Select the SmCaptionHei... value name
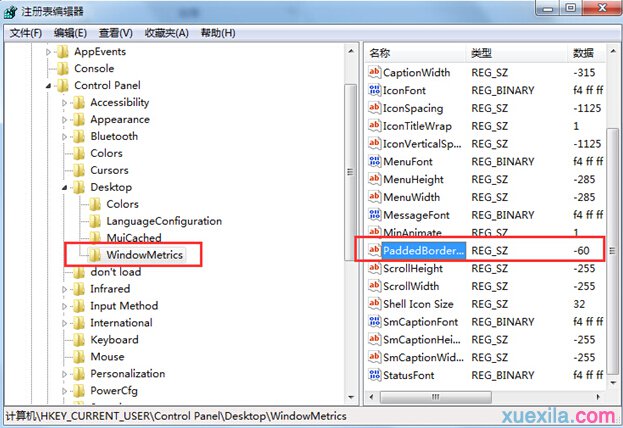 (x=422, y=340)
